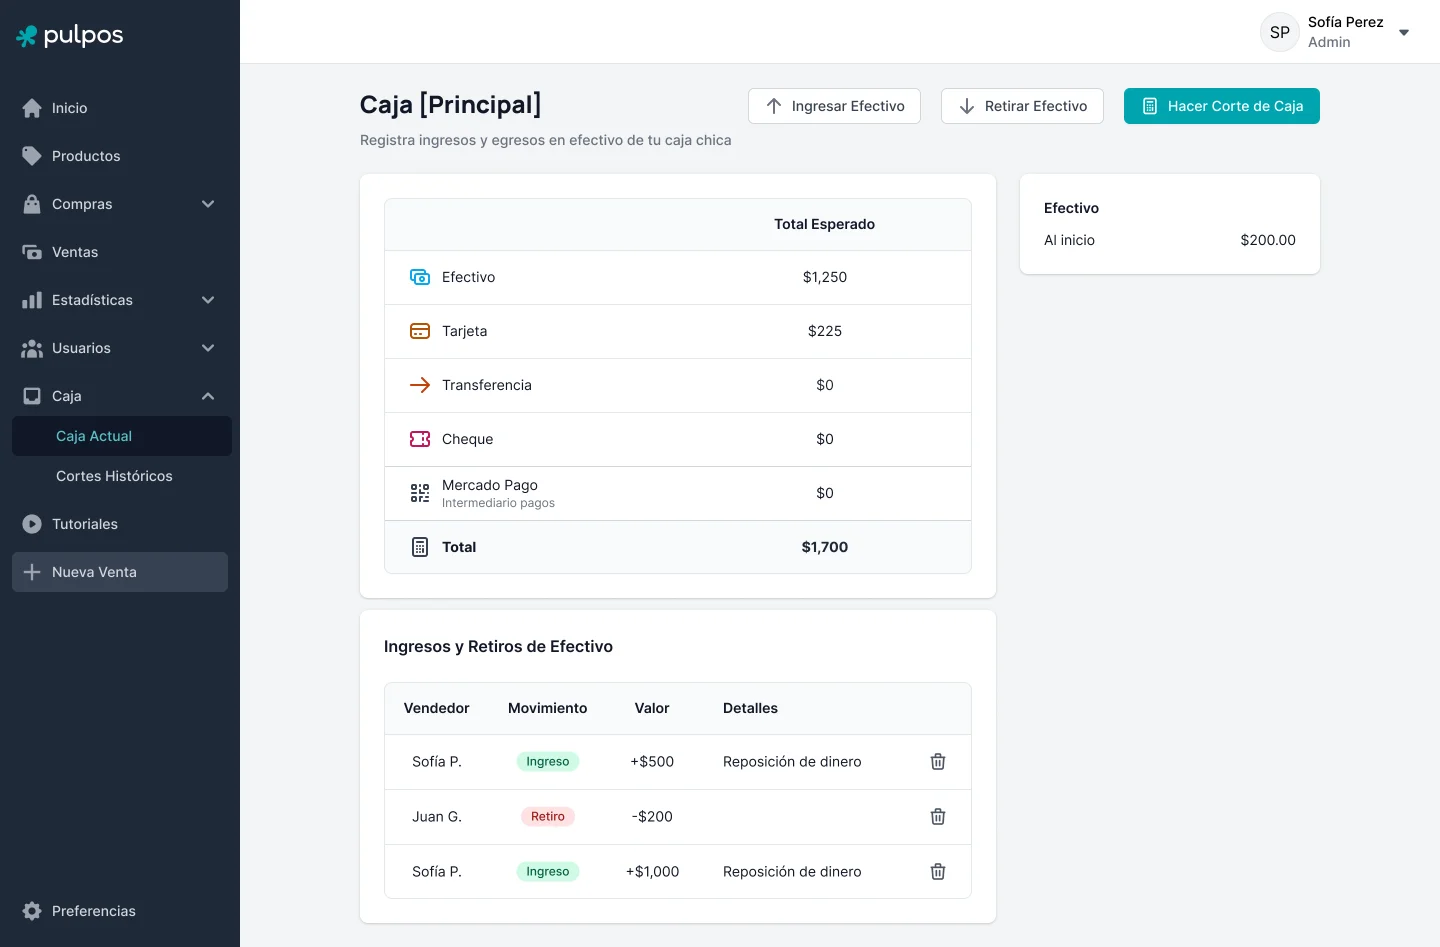Click the Retirar Efectivo button
1440x947 pixels.
(1022, 106)
